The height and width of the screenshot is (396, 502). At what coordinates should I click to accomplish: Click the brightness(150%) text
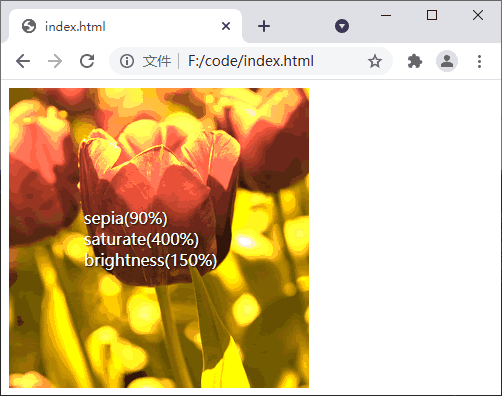(151, 260)
